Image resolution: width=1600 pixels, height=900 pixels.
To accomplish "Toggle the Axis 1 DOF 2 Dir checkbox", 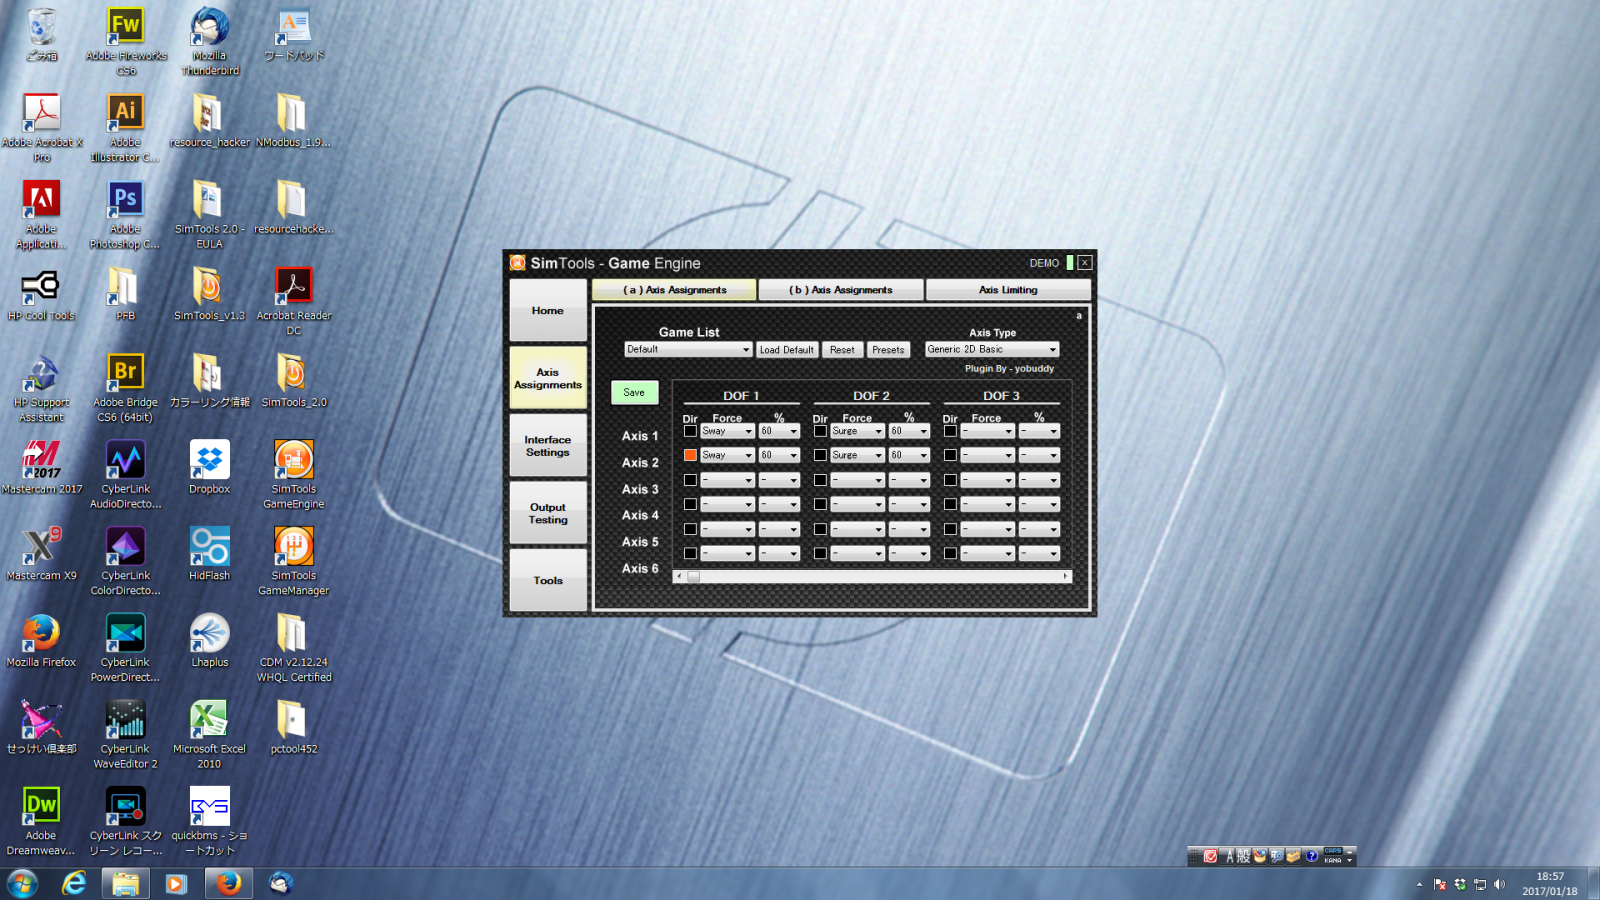I will point(820,431).
